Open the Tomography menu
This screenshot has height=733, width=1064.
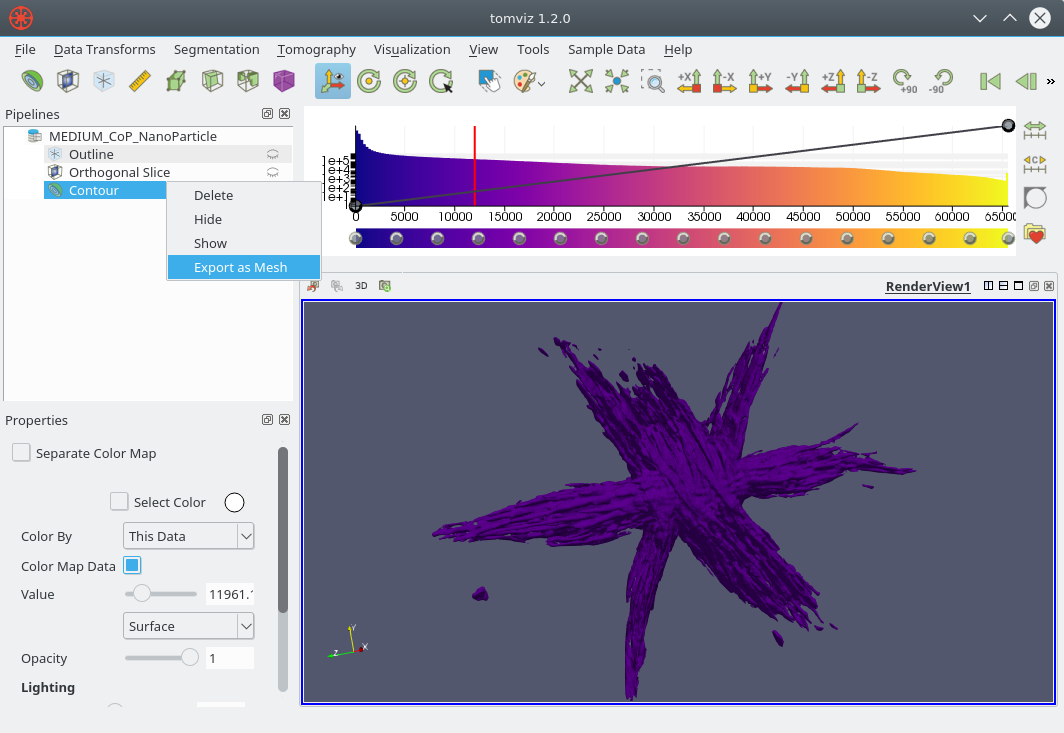[316, 50]
